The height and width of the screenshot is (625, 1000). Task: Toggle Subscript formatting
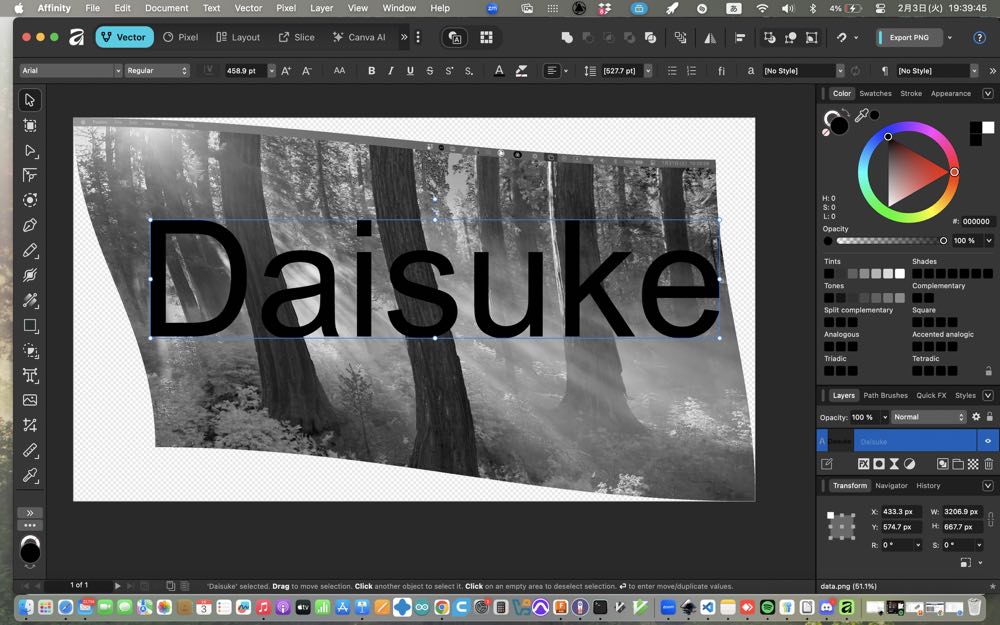469,71
